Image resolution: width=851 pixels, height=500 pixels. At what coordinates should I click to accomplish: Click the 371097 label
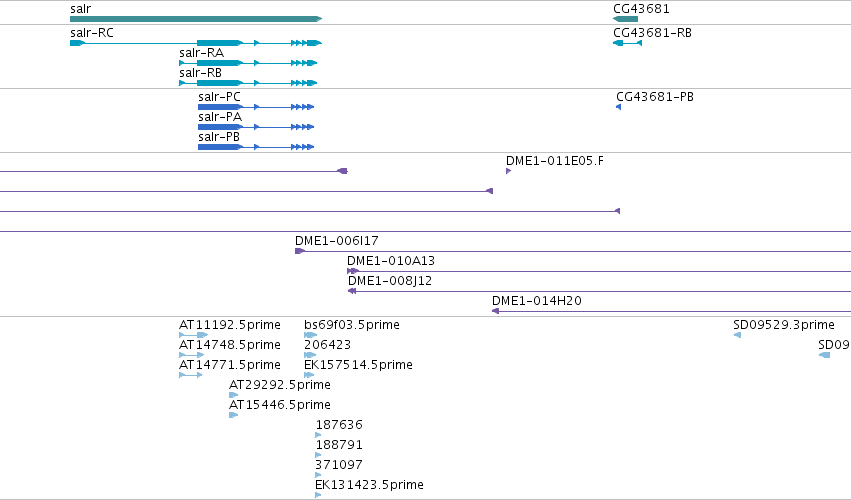[339, 465]
